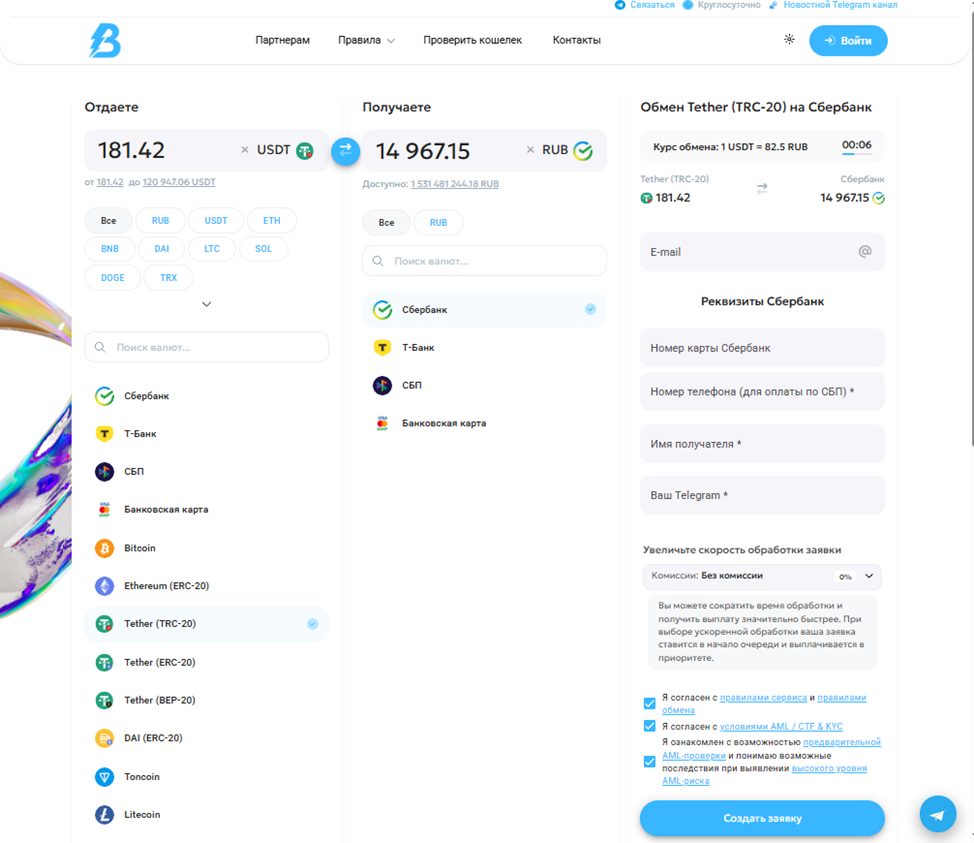The width and height of the screenshot is (974, 843).
Task: Click the swap currencies round arrow icon
Action: pos(345,151)
